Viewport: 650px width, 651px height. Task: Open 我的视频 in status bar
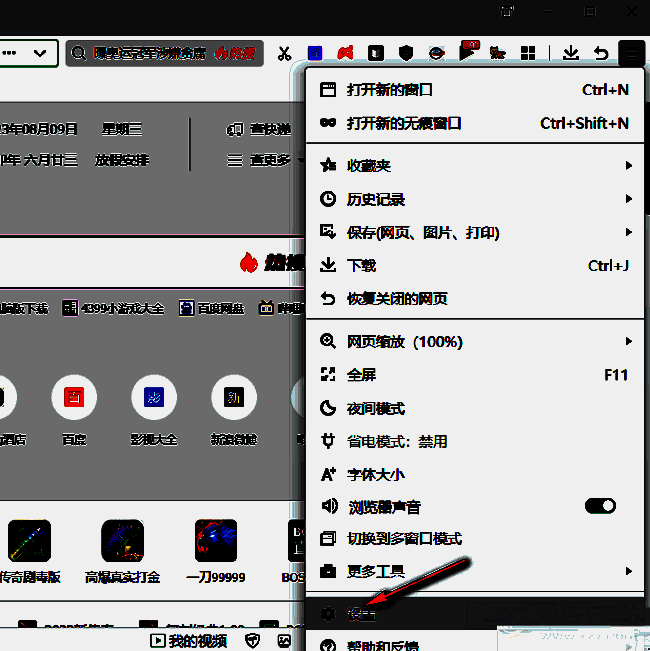coord(188,641)
